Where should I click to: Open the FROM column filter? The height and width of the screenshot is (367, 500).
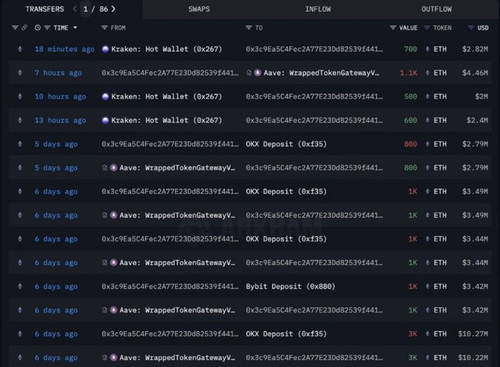coord(104,28)
